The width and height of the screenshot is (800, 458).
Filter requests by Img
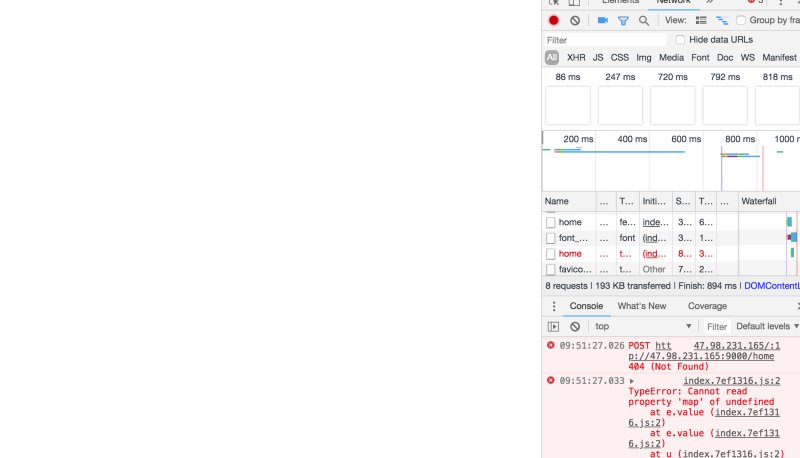(x=644, y=58)
